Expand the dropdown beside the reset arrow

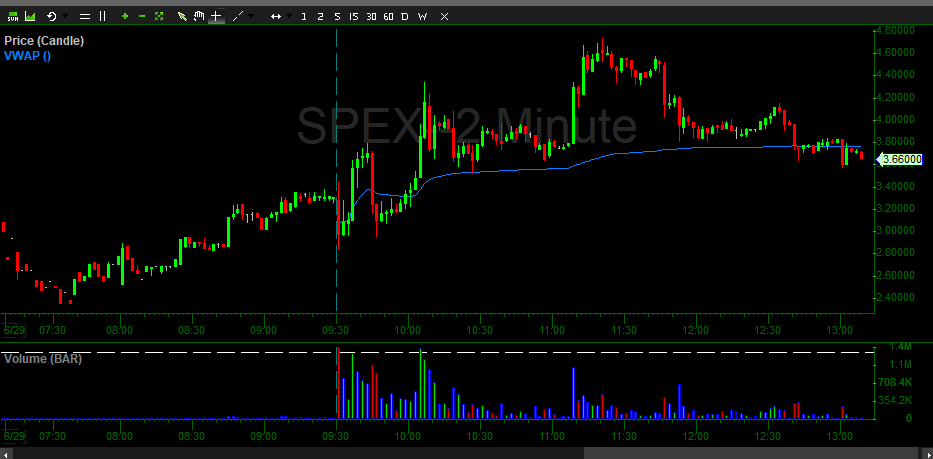(65, 17)
